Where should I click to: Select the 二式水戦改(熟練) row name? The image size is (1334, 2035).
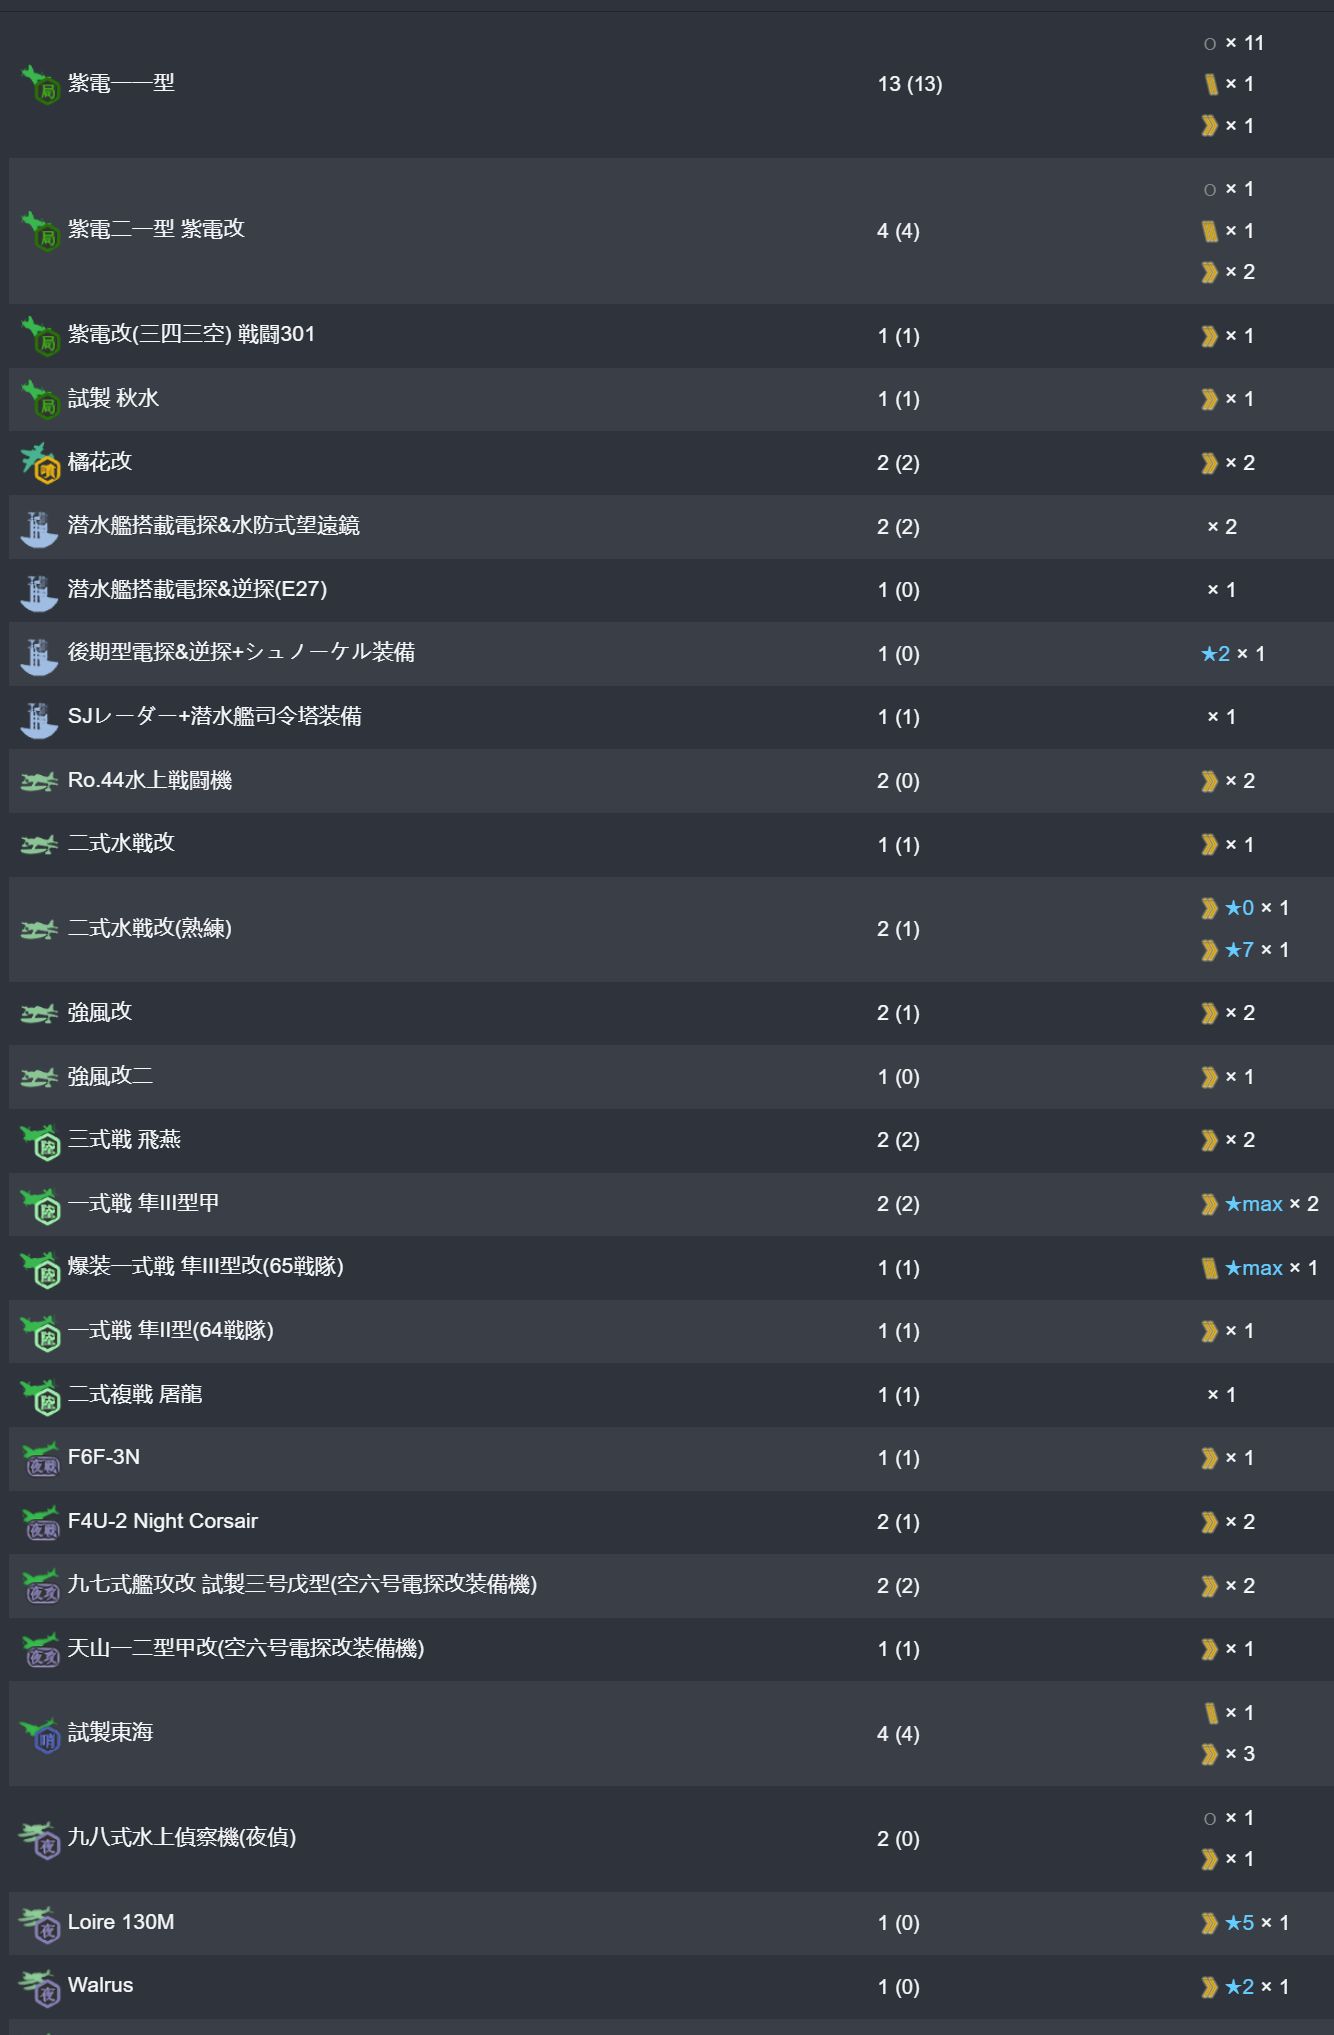150,928
